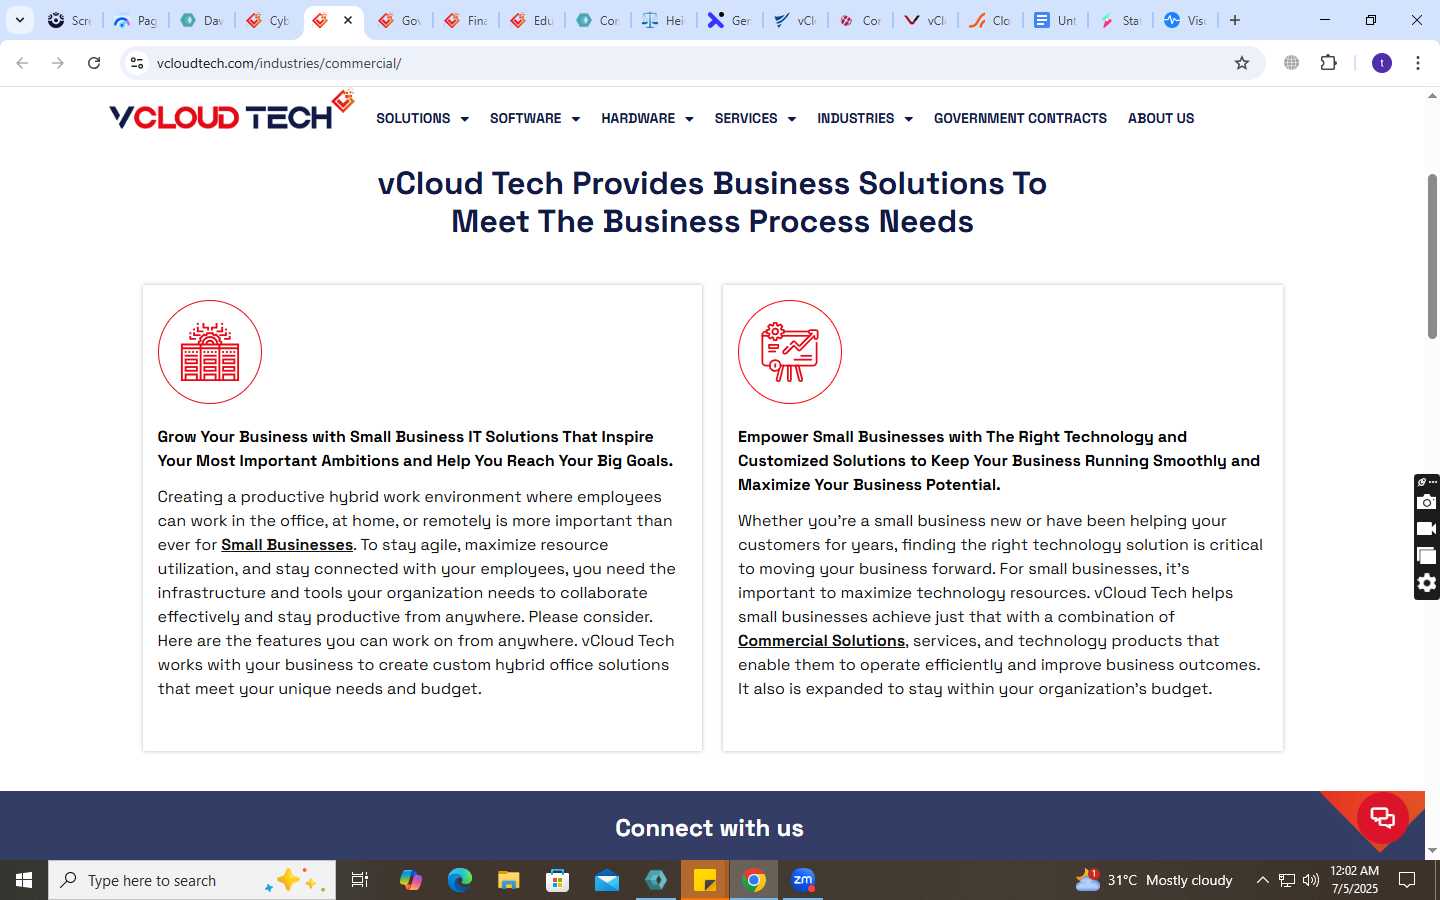
Task: Switch to the 'Scr' tab
Action: (x=70, y=20)
